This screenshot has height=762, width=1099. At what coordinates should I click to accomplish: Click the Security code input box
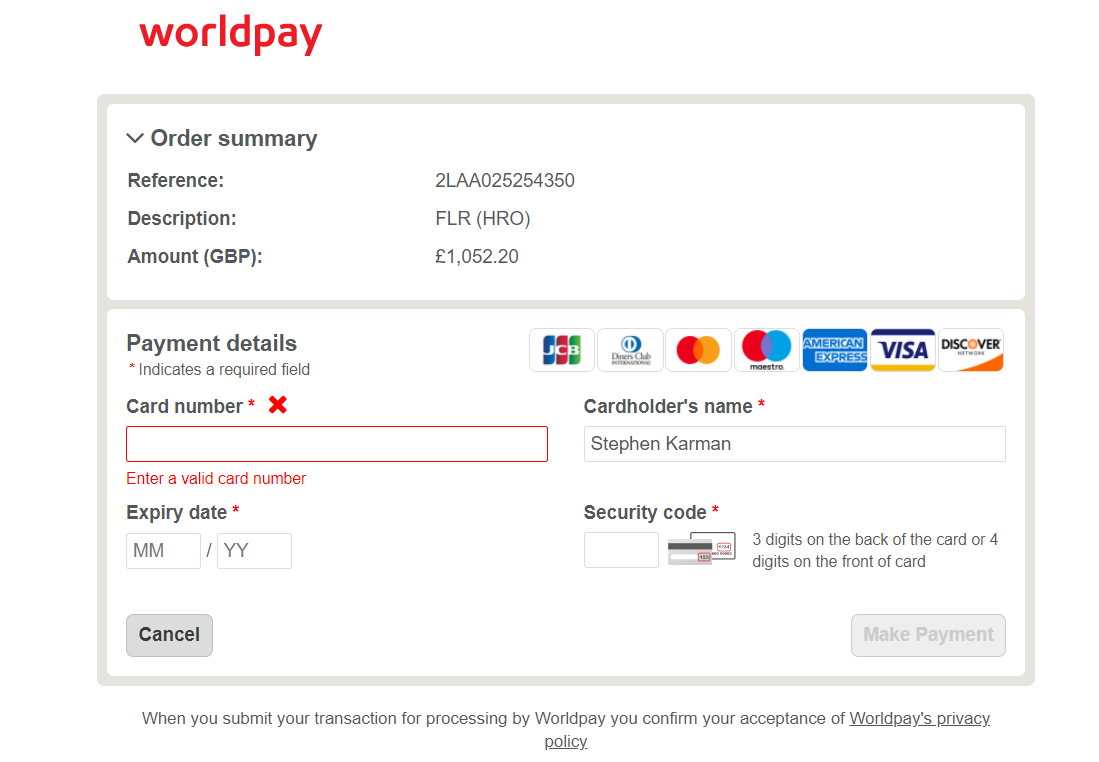click(621, 550)
